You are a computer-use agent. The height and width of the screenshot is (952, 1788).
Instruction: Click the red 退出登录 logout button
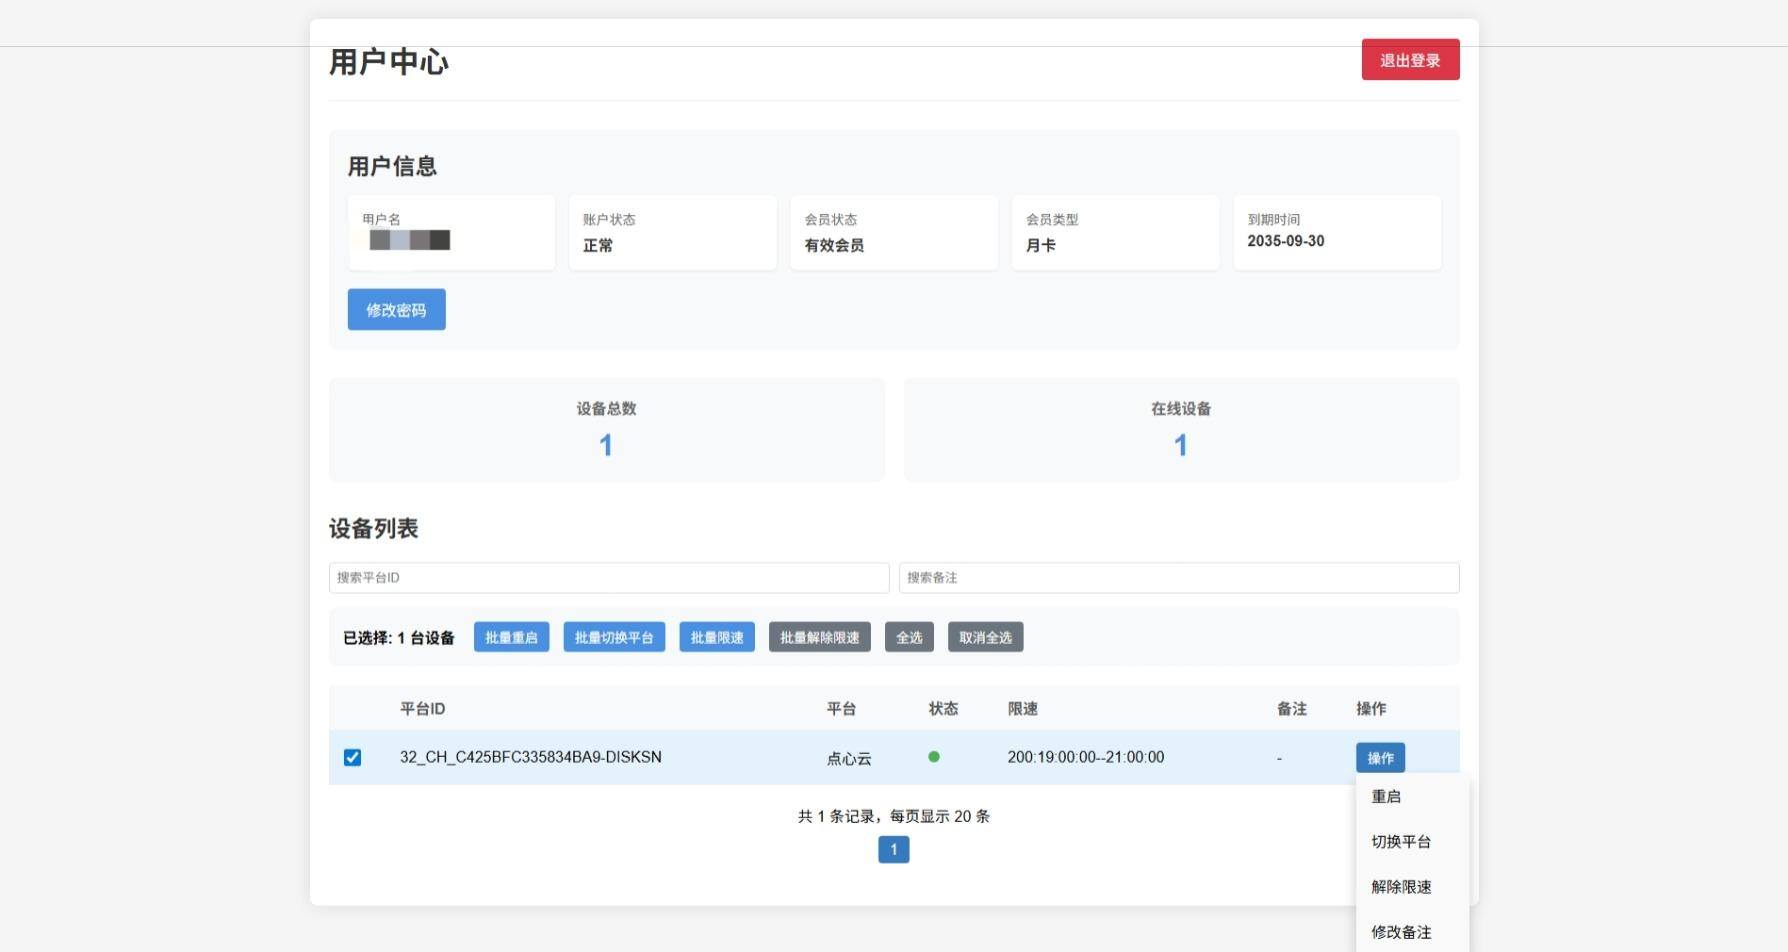click(x=1410, y=60)
